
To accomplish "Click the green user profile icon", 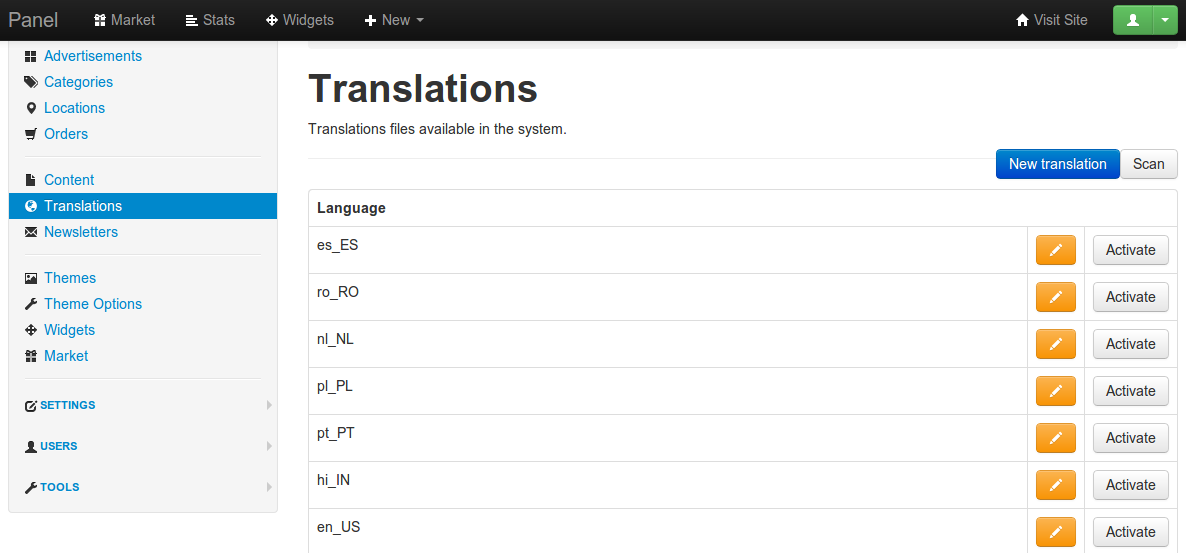I will coord(1132,20).
